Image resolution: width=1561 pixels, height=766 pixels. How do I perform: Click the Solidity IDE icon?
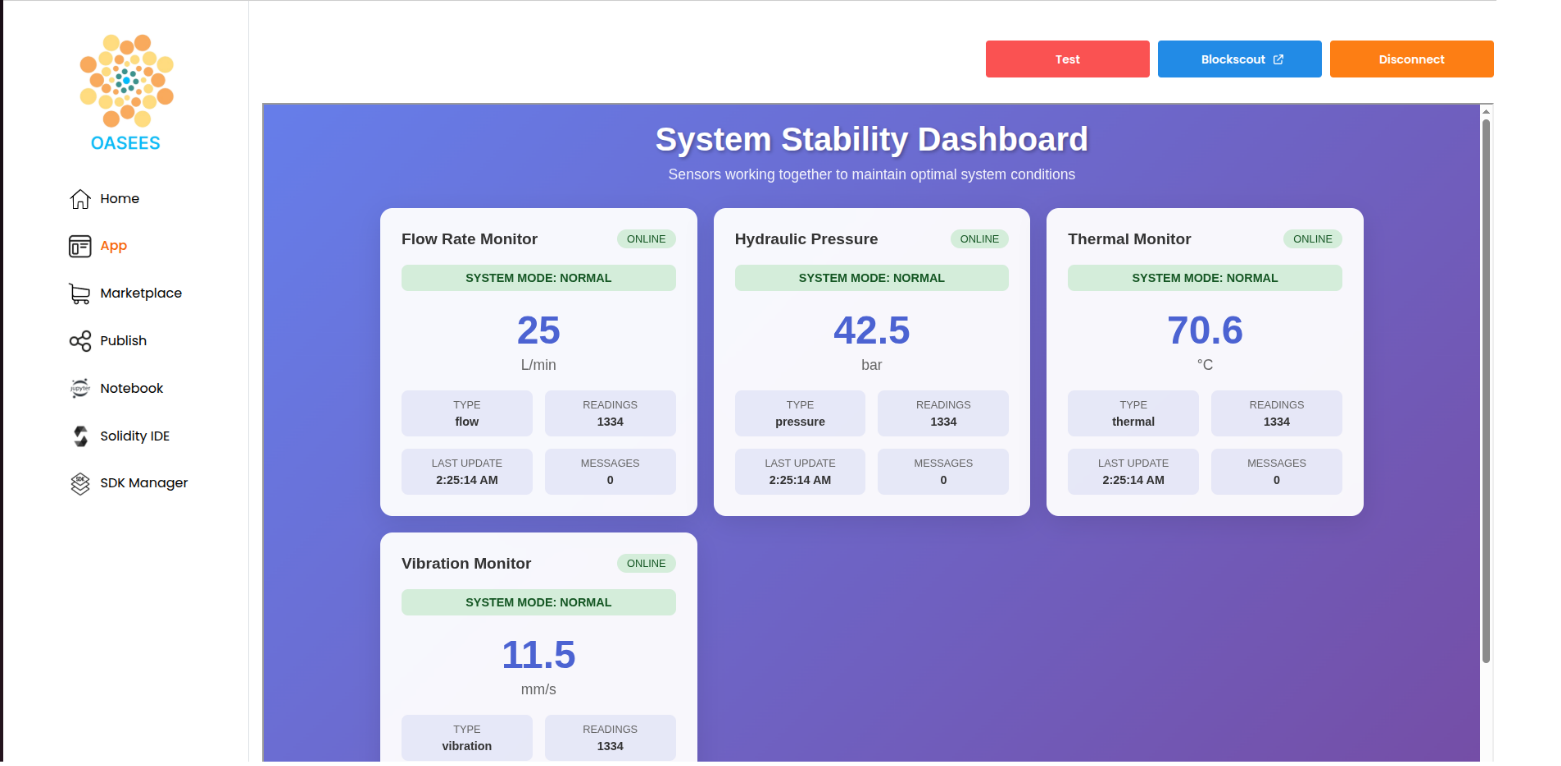click(x=80, y=436)
